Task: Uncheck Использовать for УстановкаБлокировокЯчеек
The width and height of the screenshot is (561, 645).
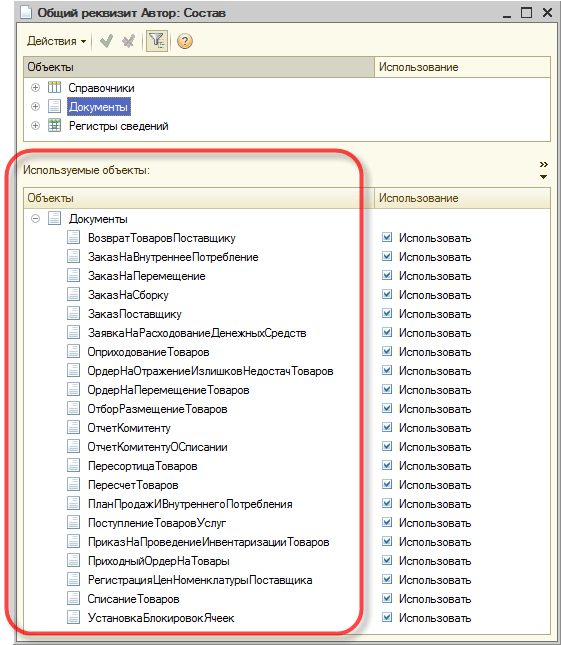Action: (387, 617)
